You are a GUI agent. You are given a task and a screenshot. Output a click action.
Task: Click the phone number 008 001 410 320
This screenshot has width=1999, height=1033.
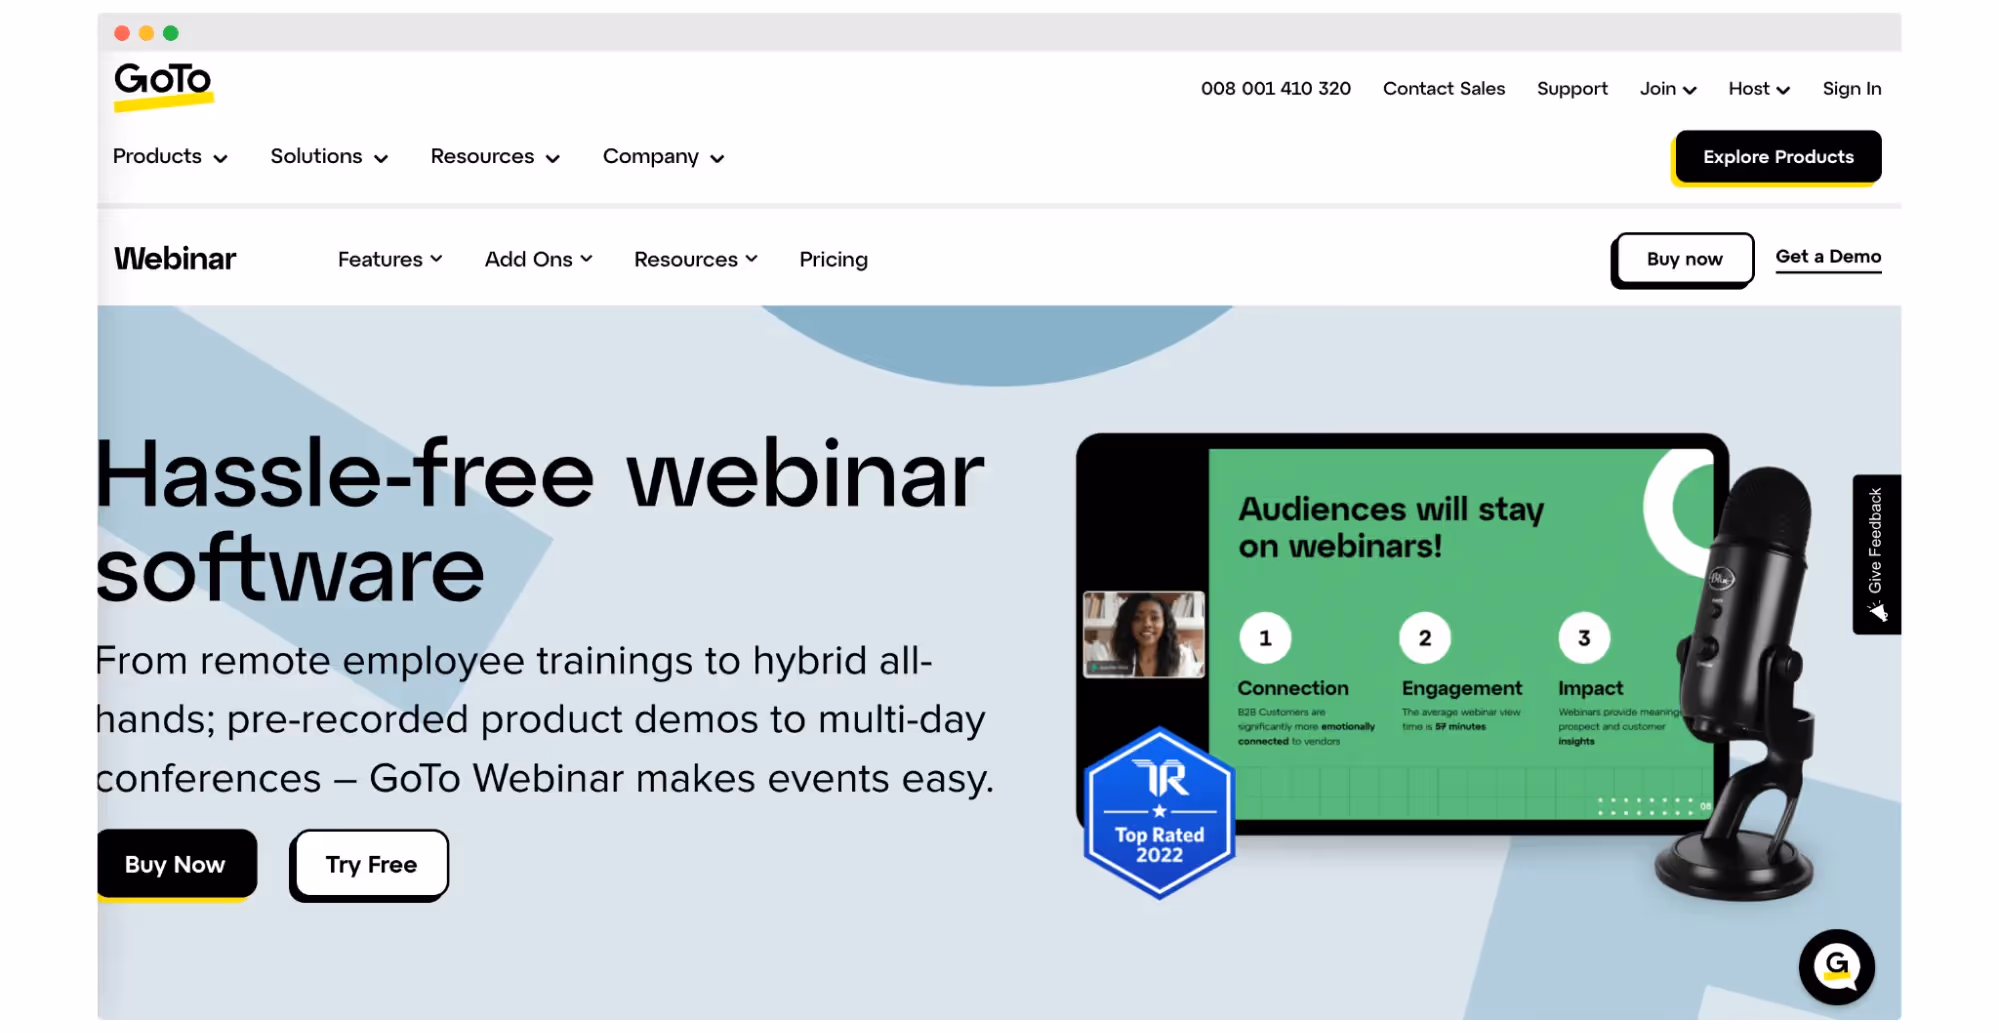coord(1275,89)
